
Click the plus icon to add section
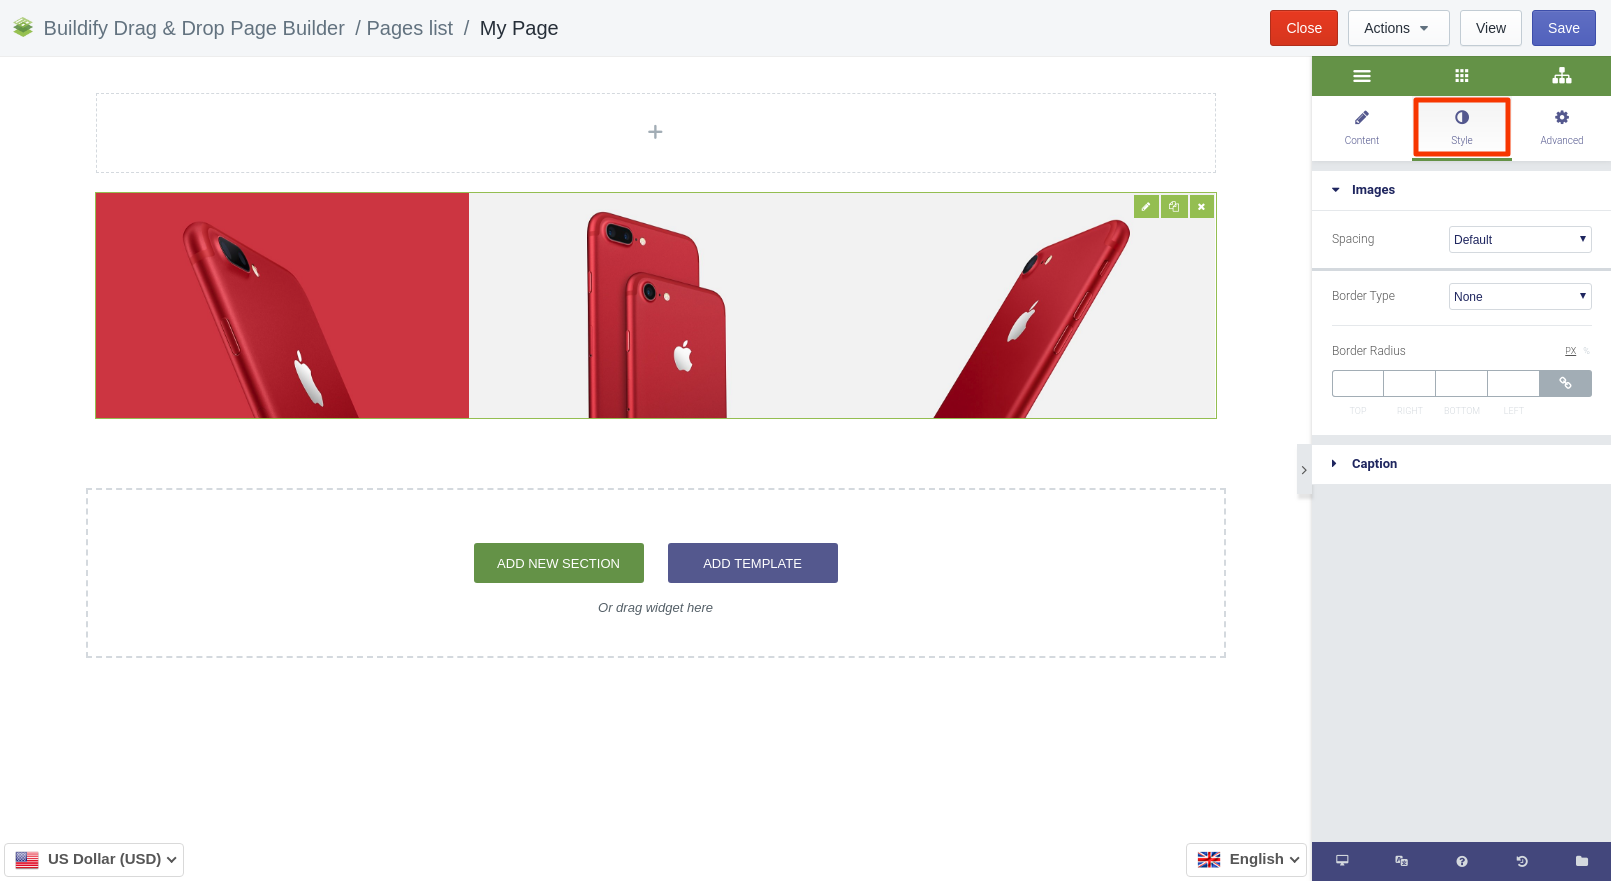(x=655, y=132)
